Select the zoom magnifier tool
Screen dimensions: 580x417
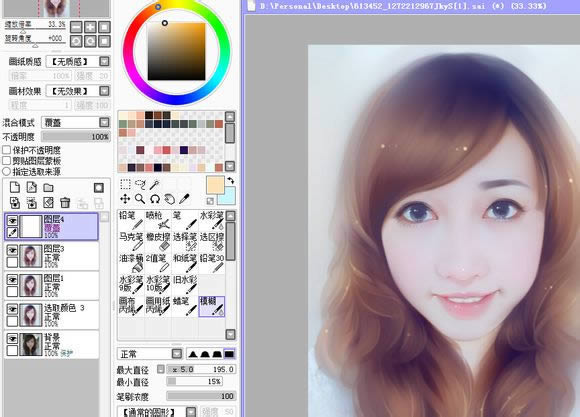(x=140, y=199)
